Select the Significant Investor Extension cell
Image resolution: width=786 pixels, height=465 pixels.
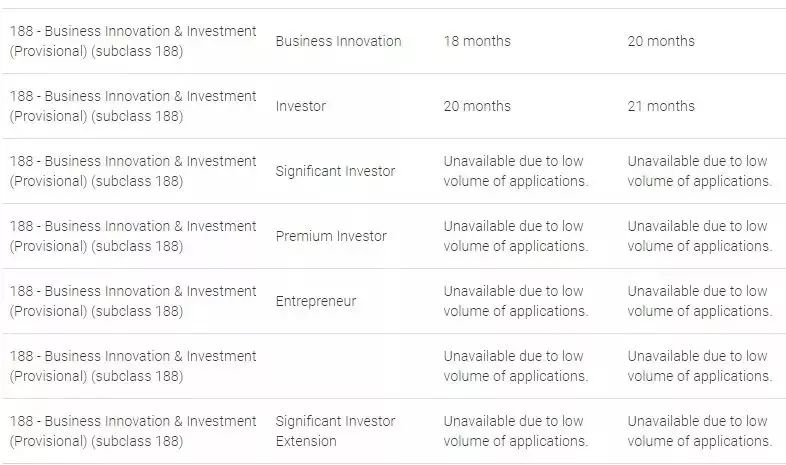click(335, 431)
